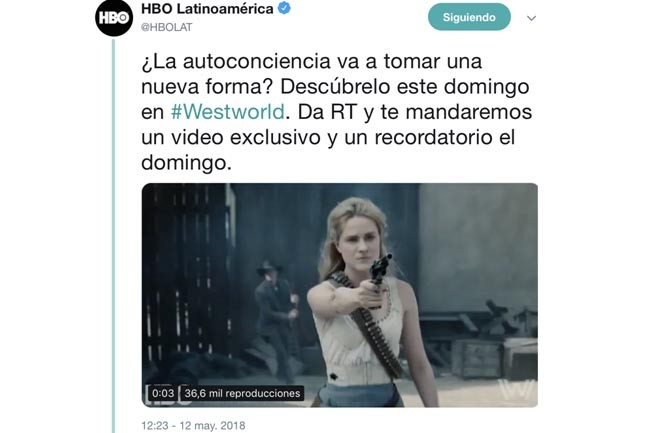
Task: Expand the tweet options chevron
Action: 531,18
